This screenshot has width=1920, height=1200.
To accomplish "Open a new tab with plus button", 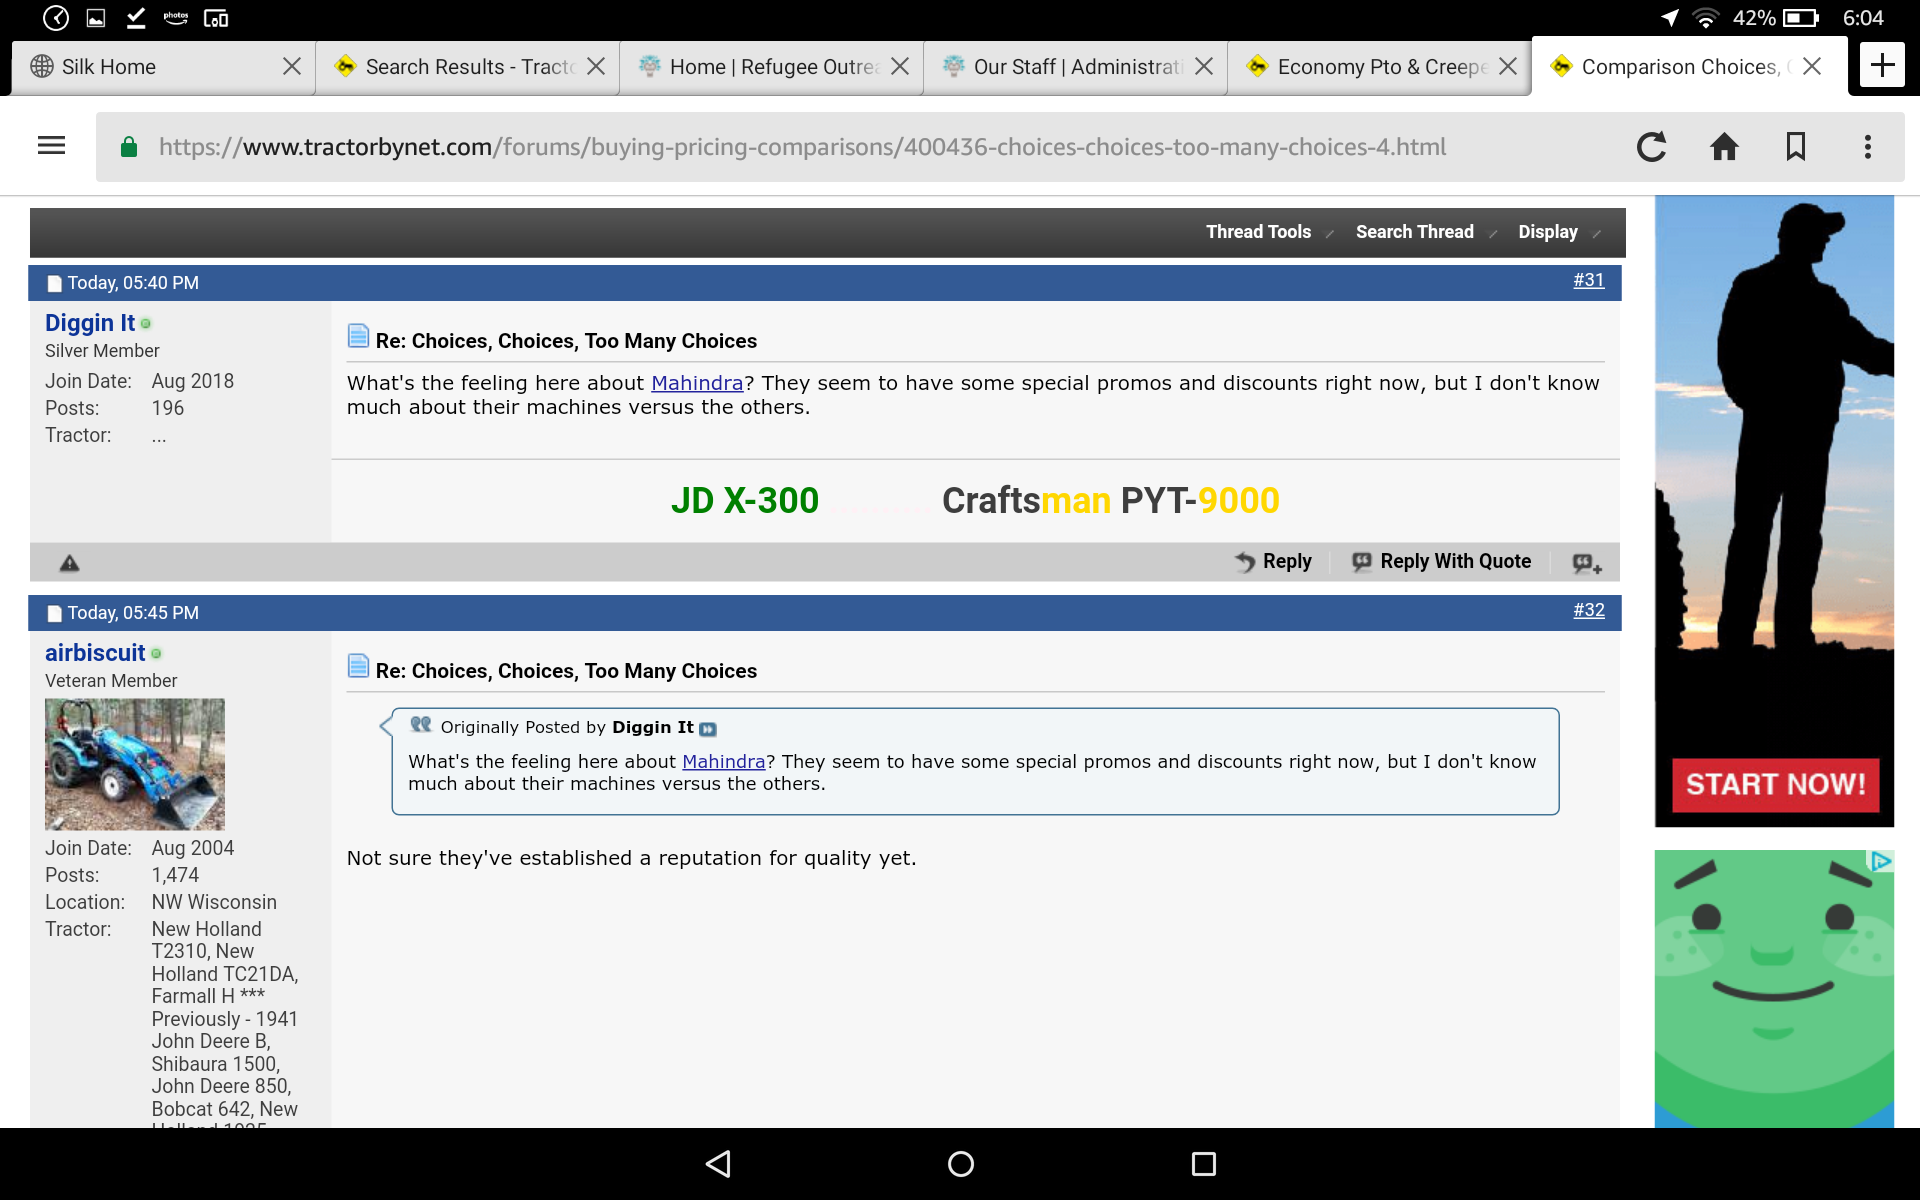I will pos(1882,66).
